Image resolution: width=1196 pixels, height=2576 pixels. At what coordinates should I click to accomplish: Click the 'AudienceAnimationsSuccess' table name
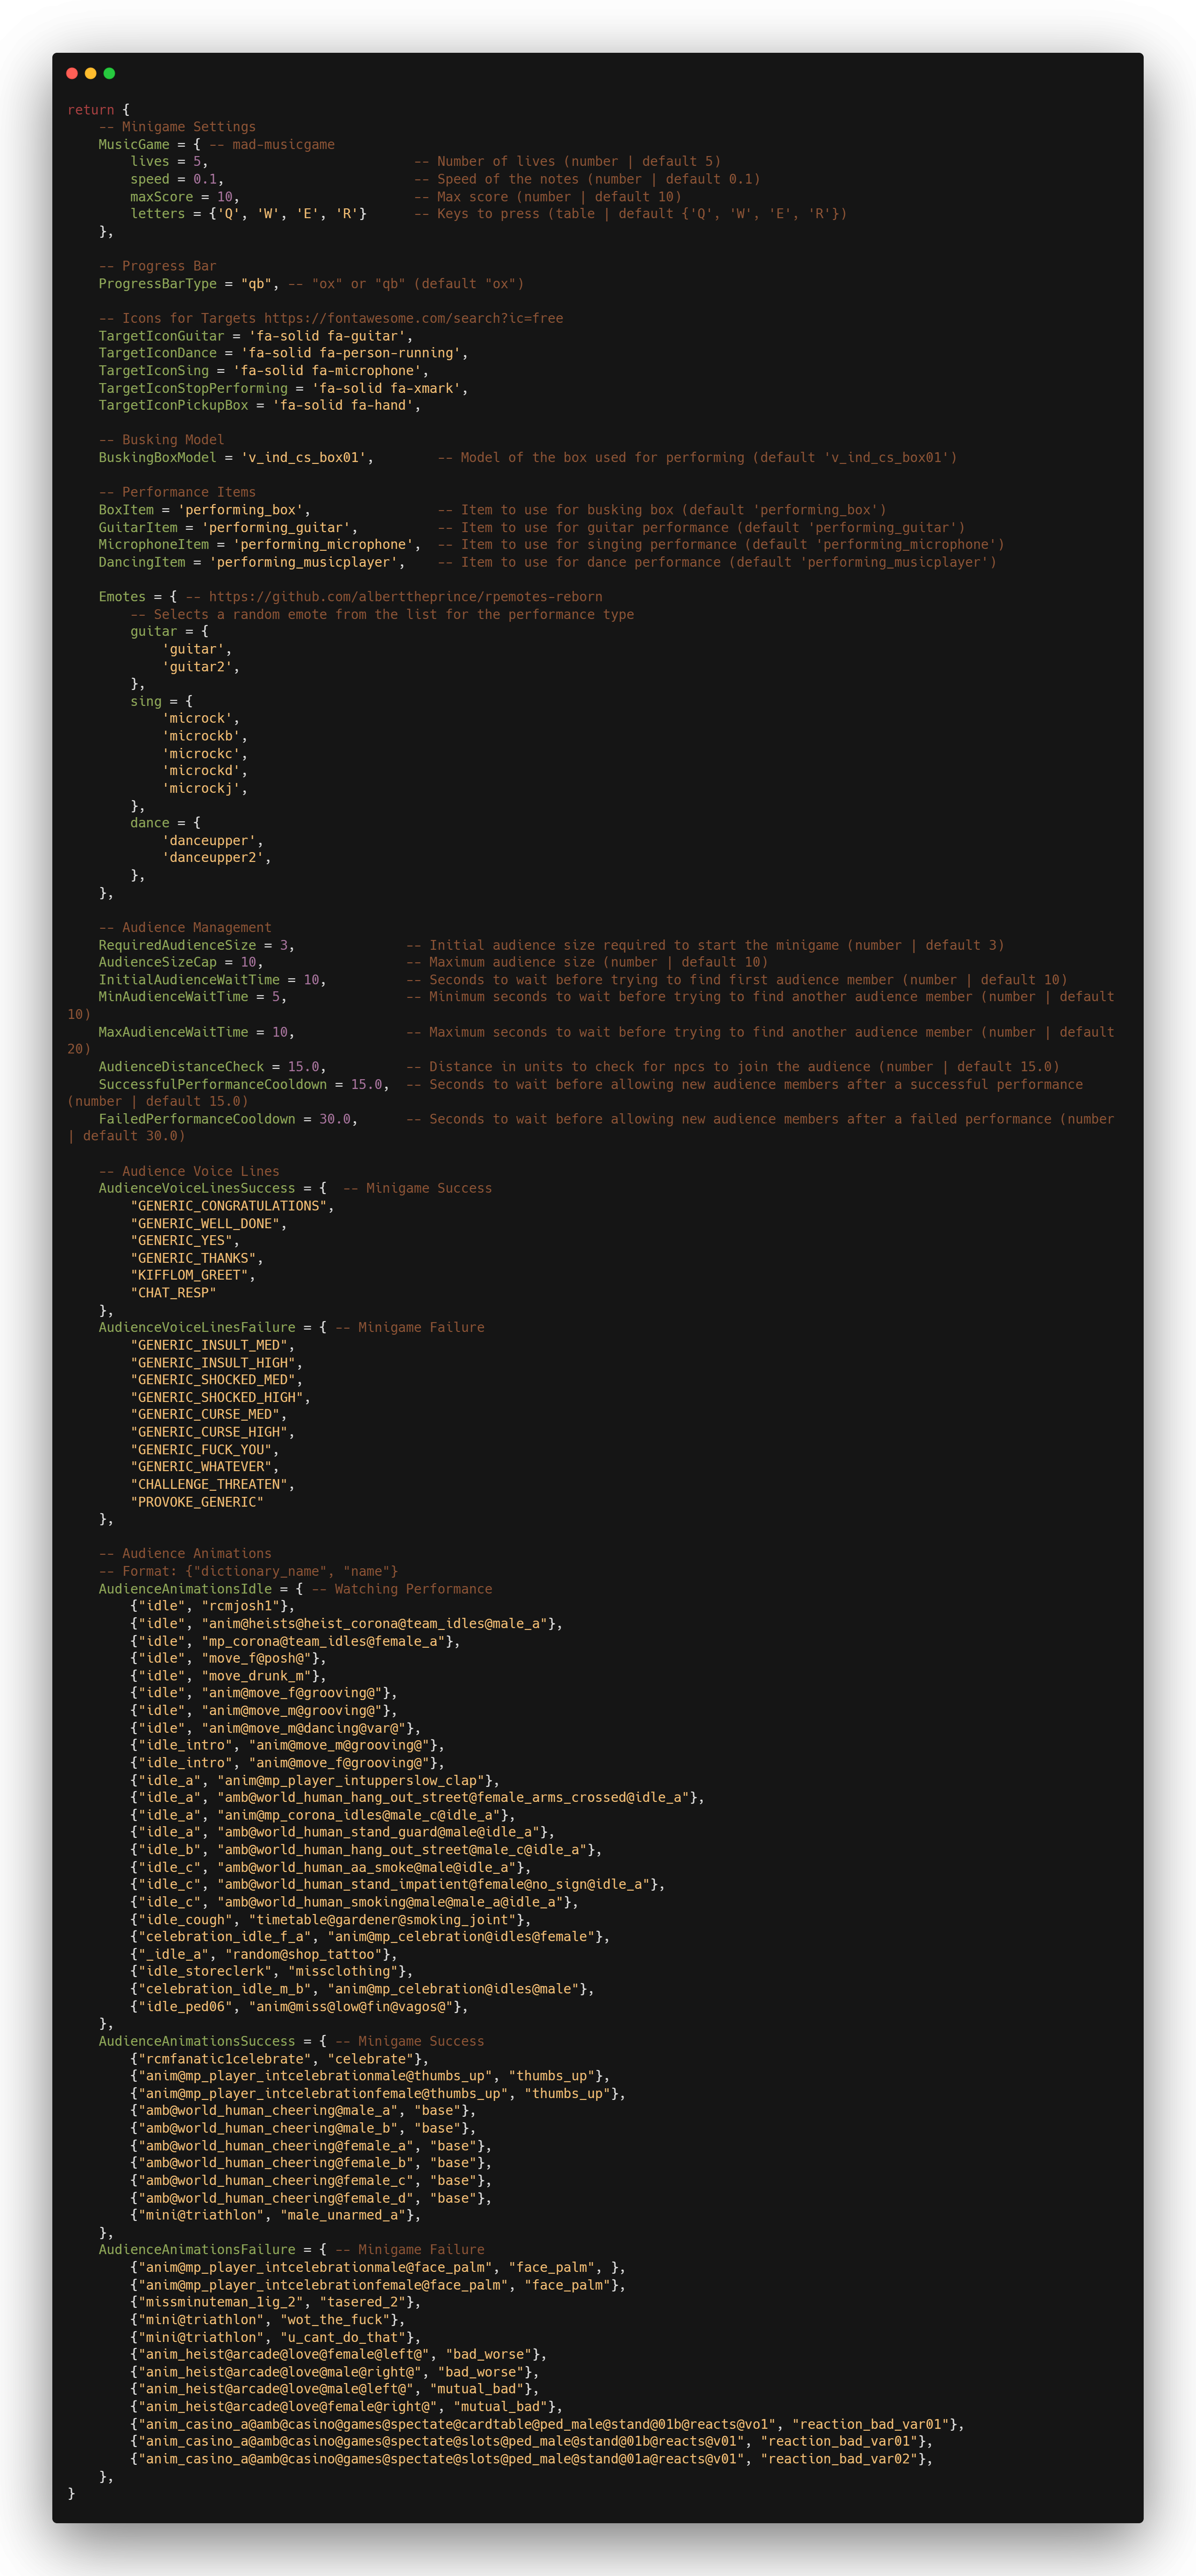(x=197, y=2042)
